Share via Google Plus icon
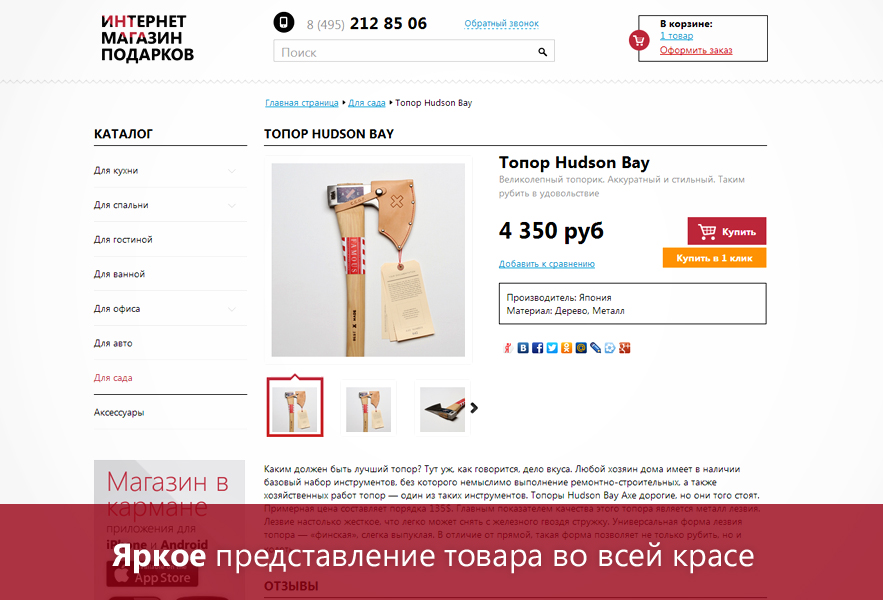The image size is (883, 600). 625,348
